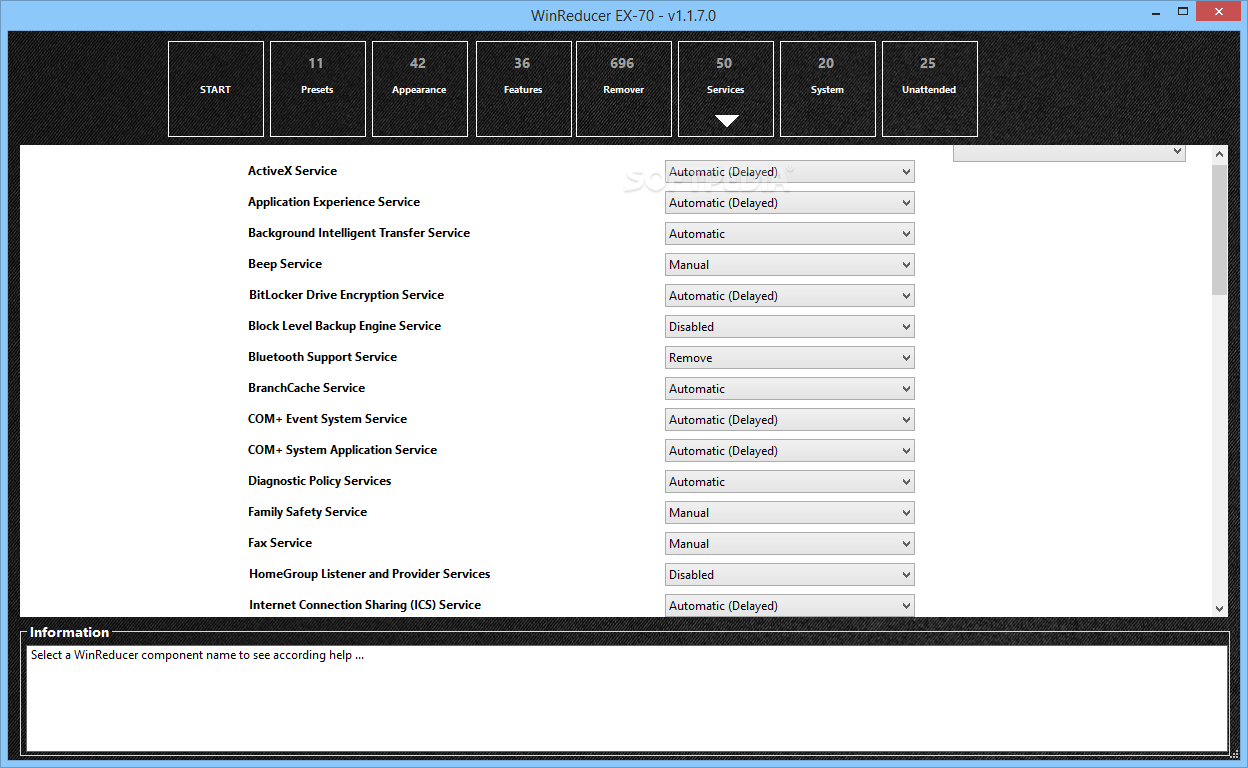Click Bluetooth Support Service name

pyautogui.click(x=322, y=357)
